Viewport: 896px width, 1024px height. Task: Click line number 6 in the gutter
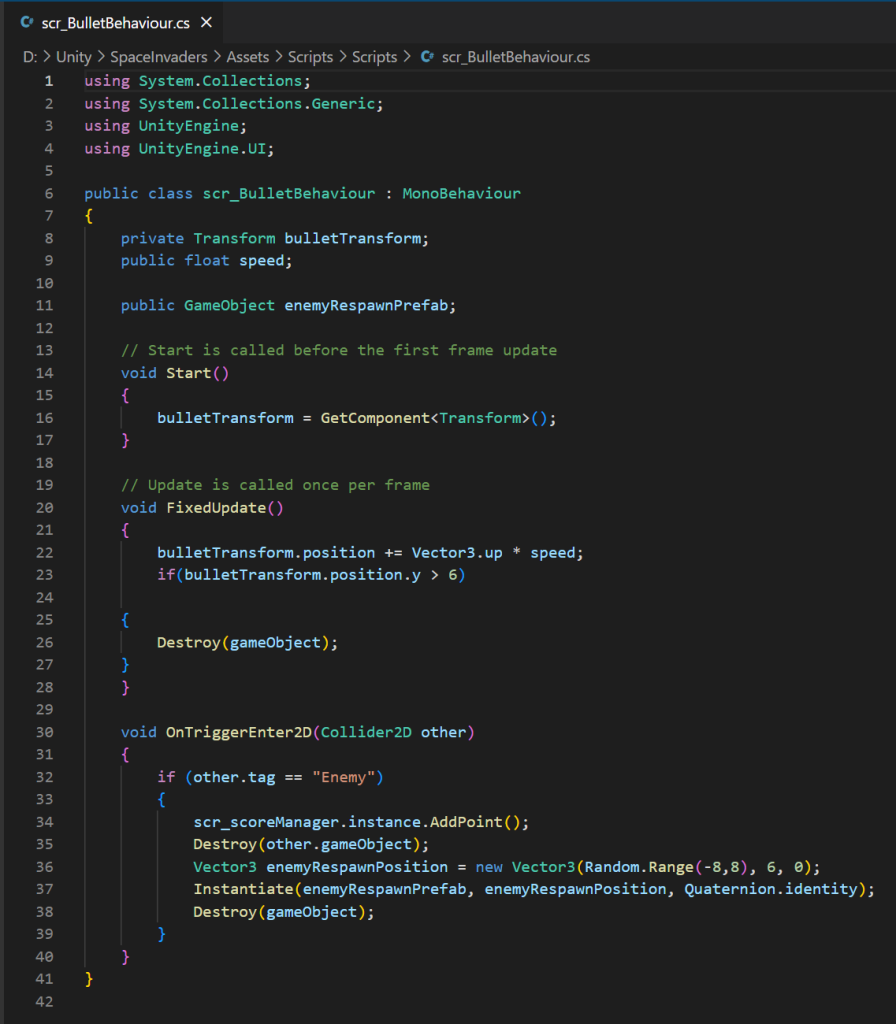[x=49, y=193]
